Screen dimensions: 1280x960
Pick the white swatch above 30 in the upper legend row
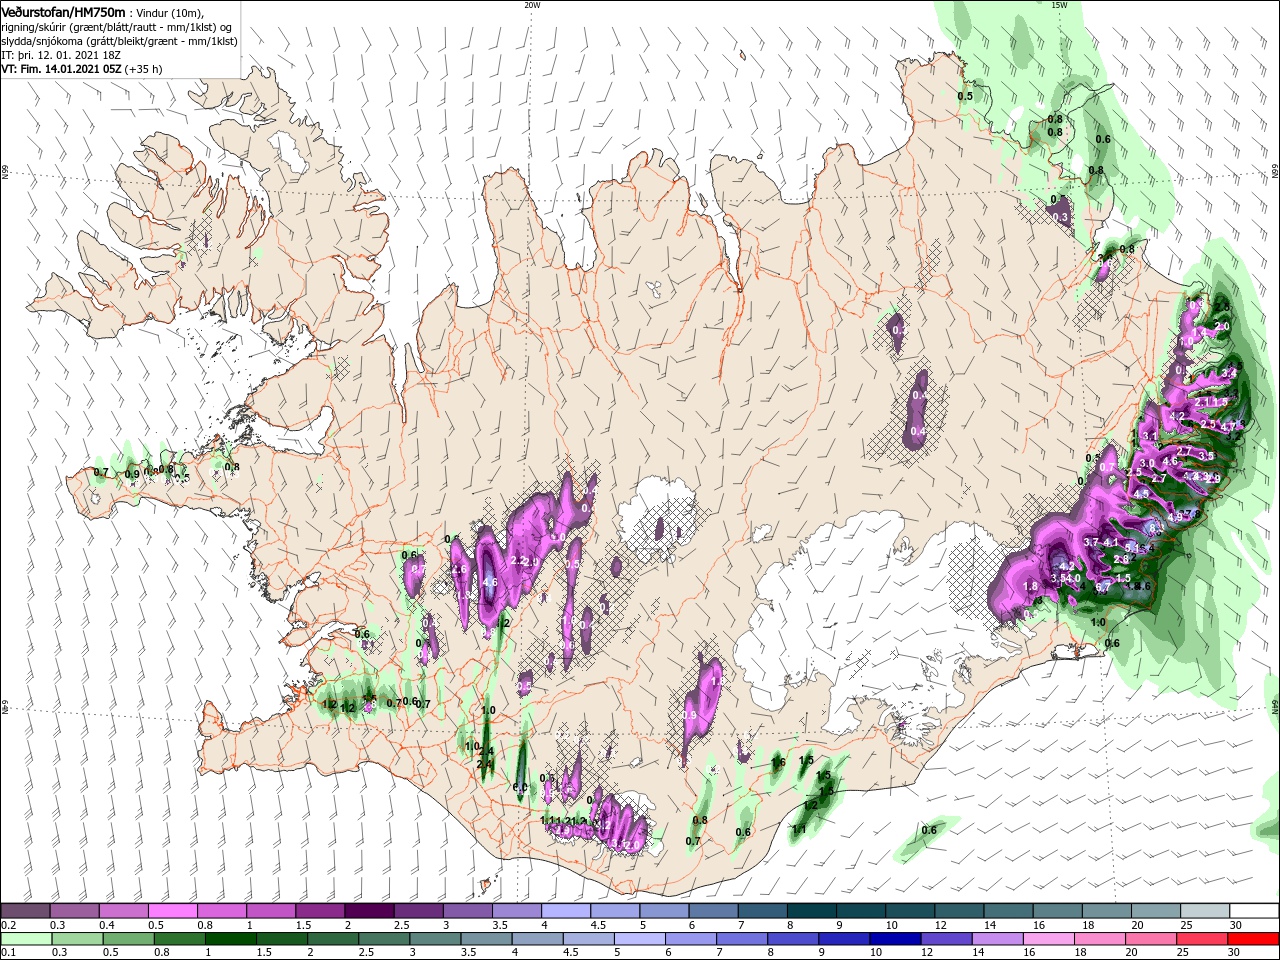tap(1254, 911)
